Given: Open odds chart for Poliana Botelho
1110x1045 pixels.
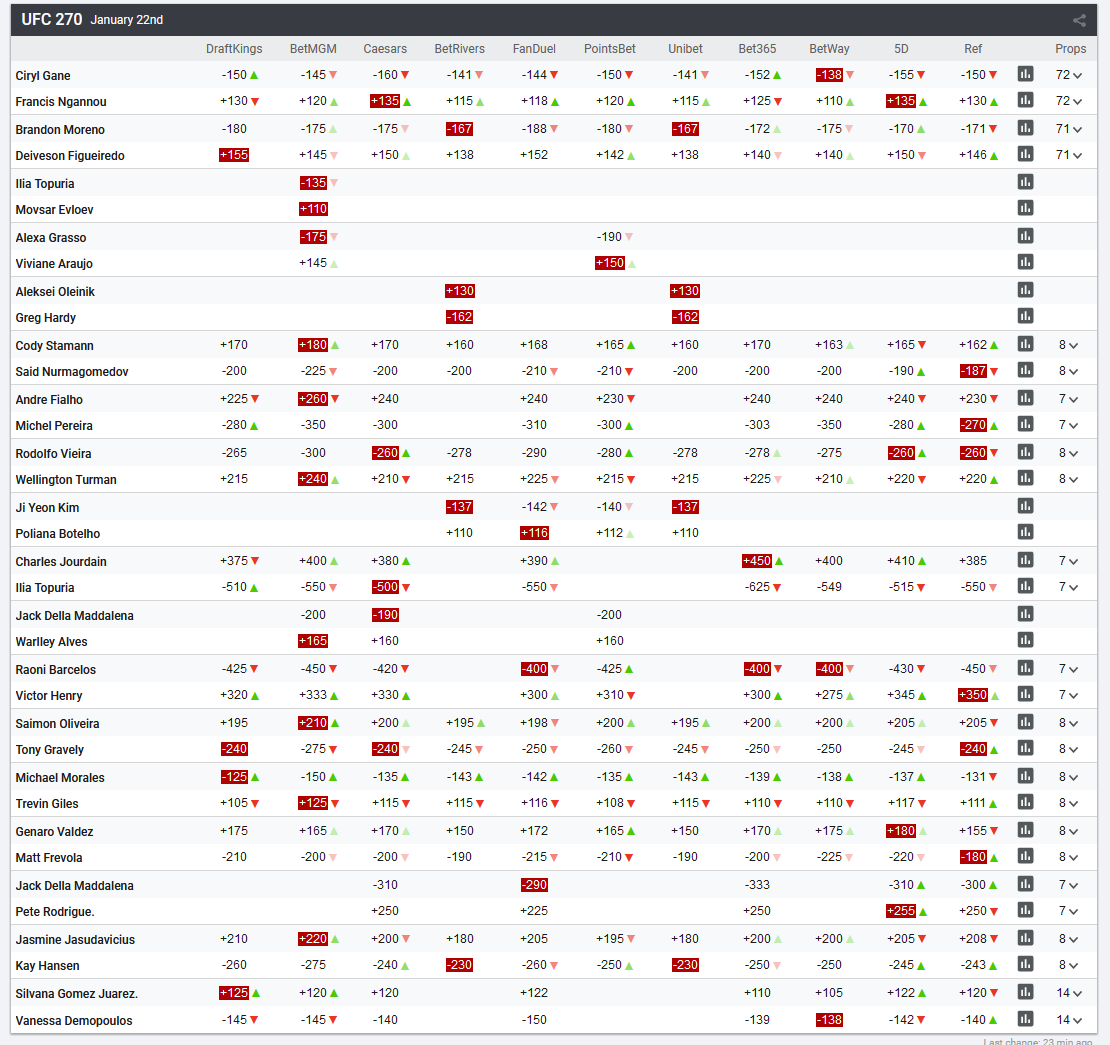Looking at the screenshot, I should tap(1025, 532).
